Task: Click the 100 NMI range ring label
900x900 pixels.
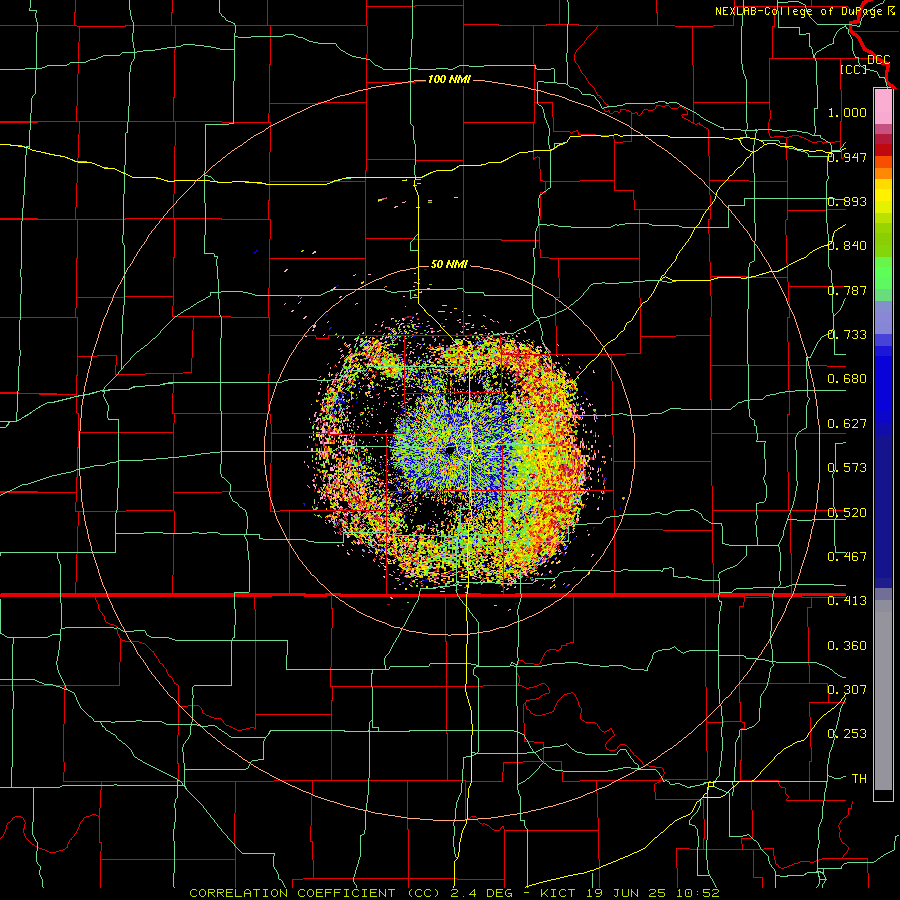Action: 449,79
